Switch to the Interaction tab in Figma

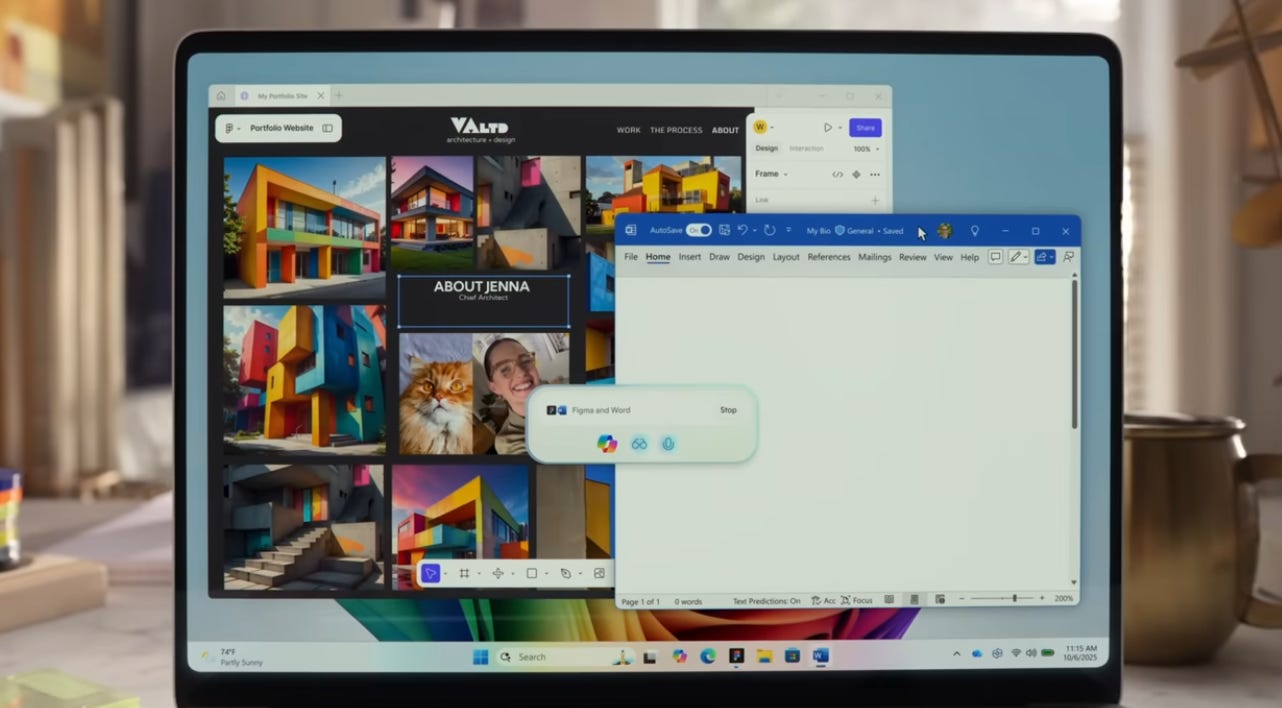pyautogui.click(x=806, y=149)
